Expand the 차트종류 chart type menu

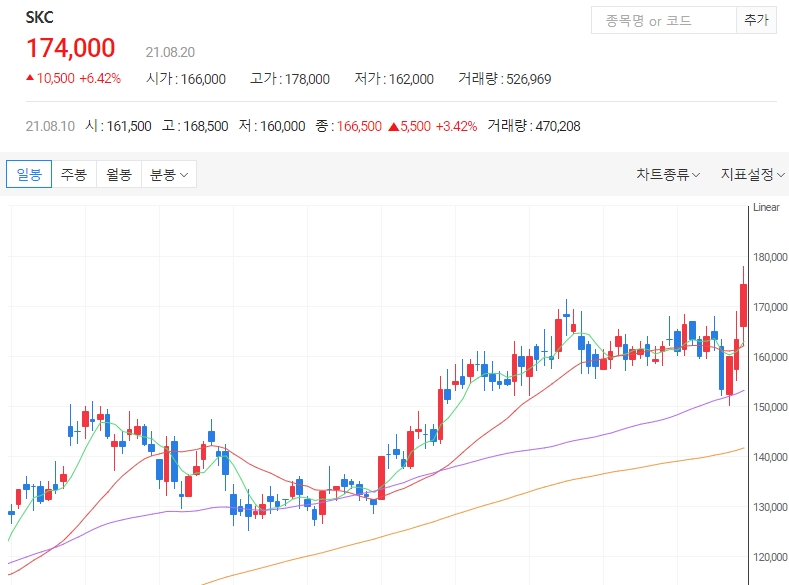click(668, 175)
